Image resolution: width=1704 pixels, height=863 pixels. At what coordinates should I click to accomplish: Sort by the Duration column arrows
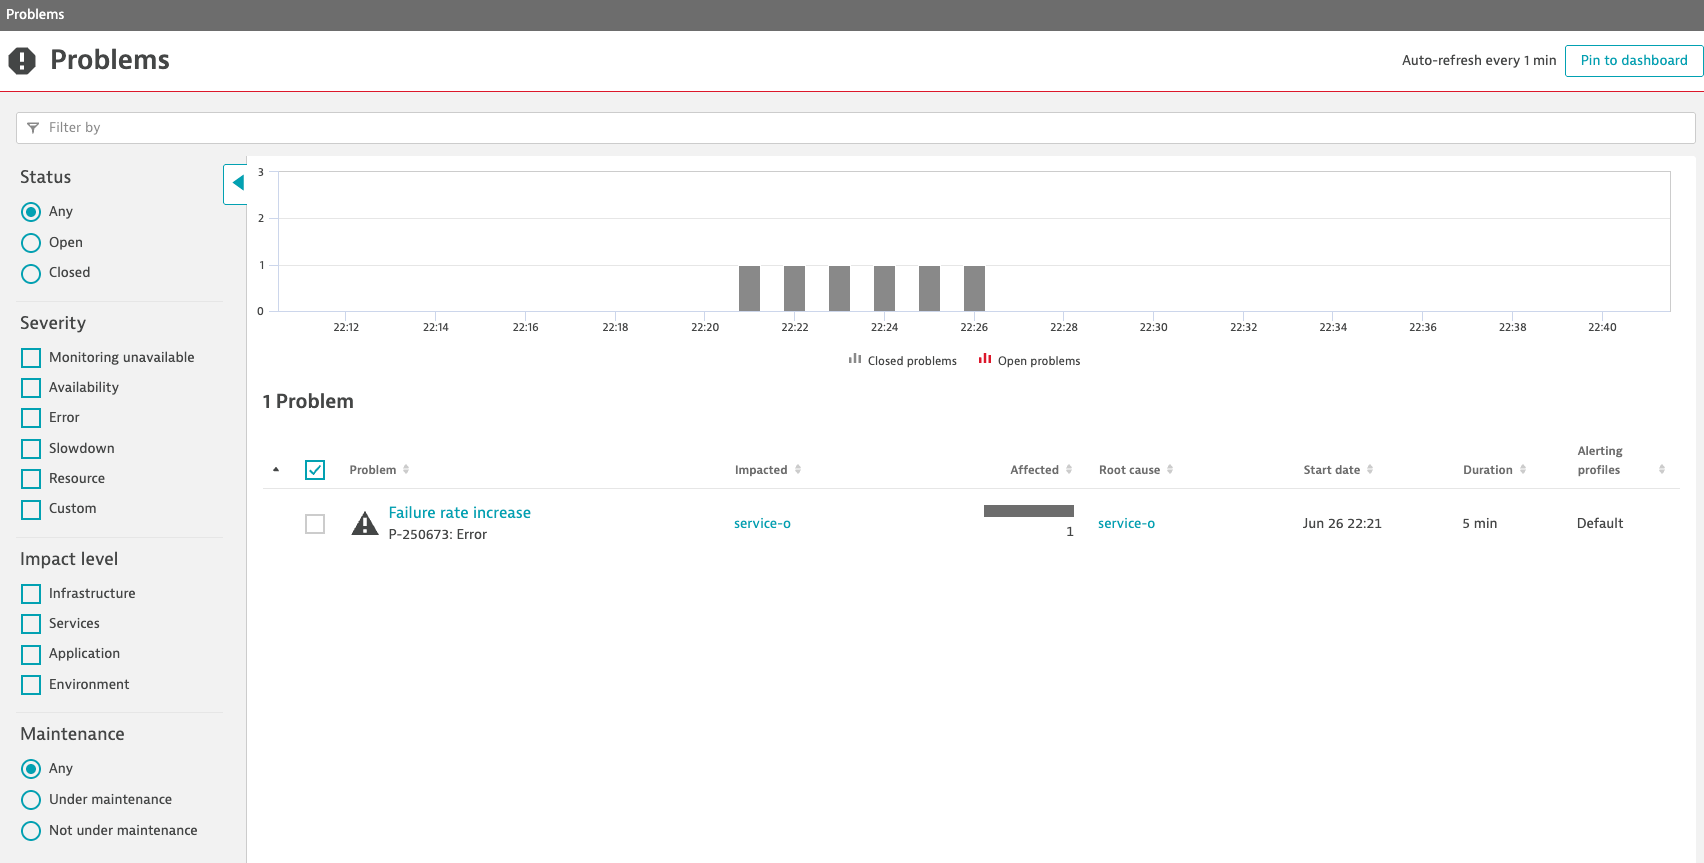(1523, 470)
